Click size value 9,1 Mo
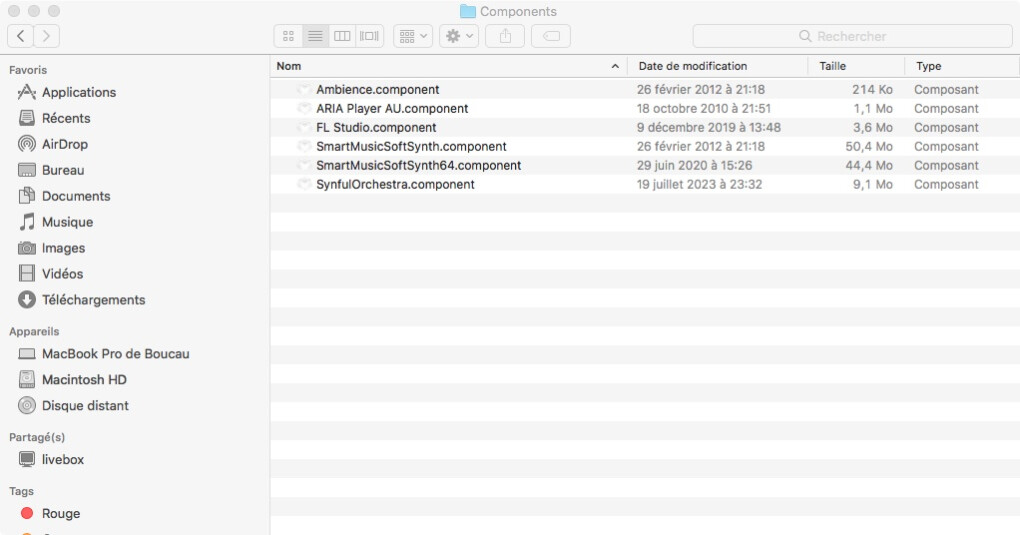This screenshot has width=1020, height=535. point(873,184)
